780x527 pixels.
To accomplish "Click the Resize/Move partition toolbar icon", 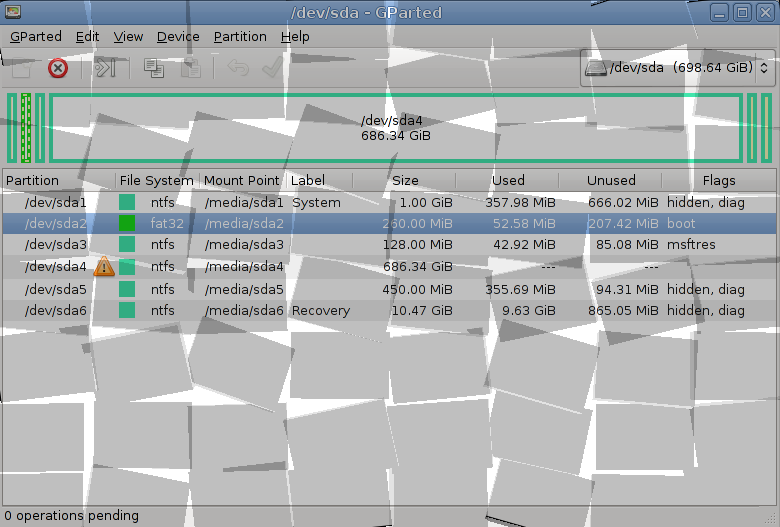I will click(x=105, y=68).
